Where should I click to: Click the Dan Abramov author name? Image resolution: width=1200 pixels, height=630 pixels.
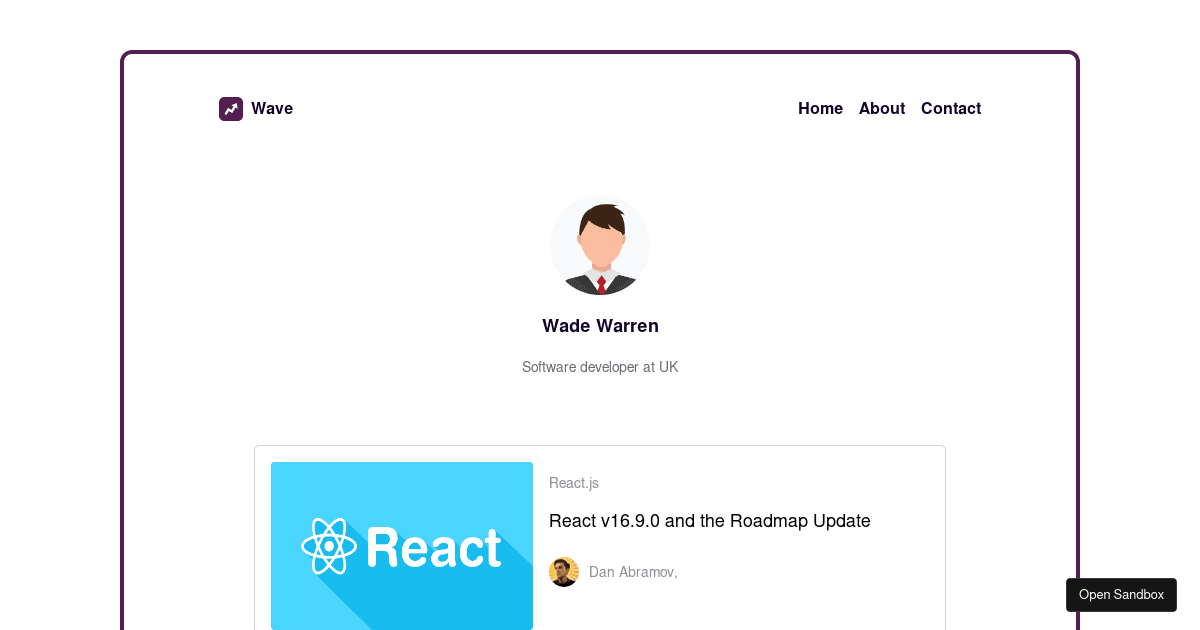[633, 572]
